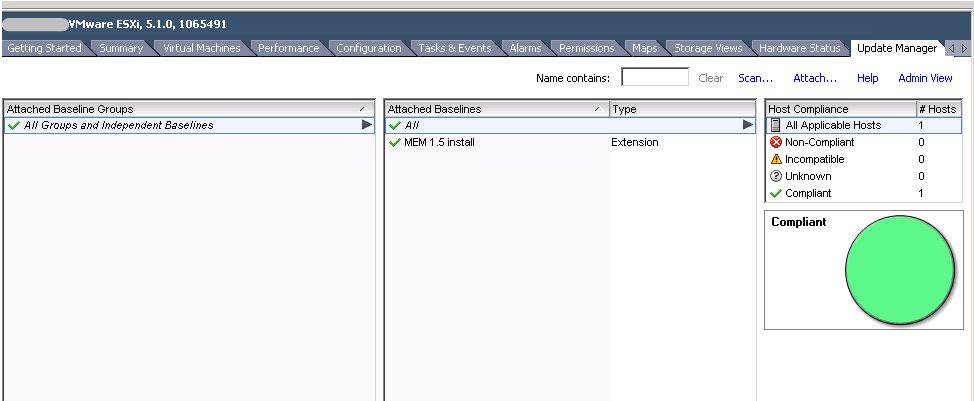Image resolution: width=974 pixels, height=401 pixels.
Task: Switch to Admin View
Action: (x=925, y=78)
